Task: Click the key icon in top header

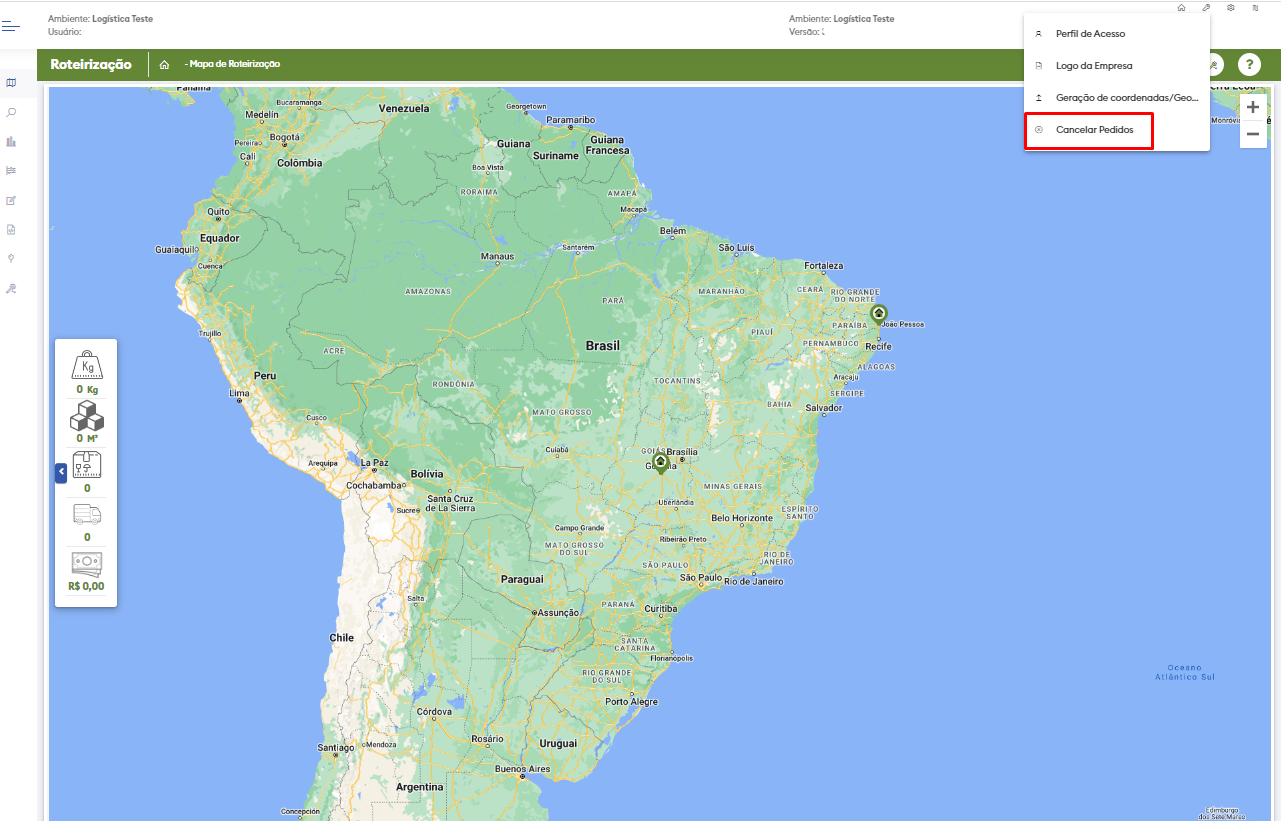Action: (1207, 7)
